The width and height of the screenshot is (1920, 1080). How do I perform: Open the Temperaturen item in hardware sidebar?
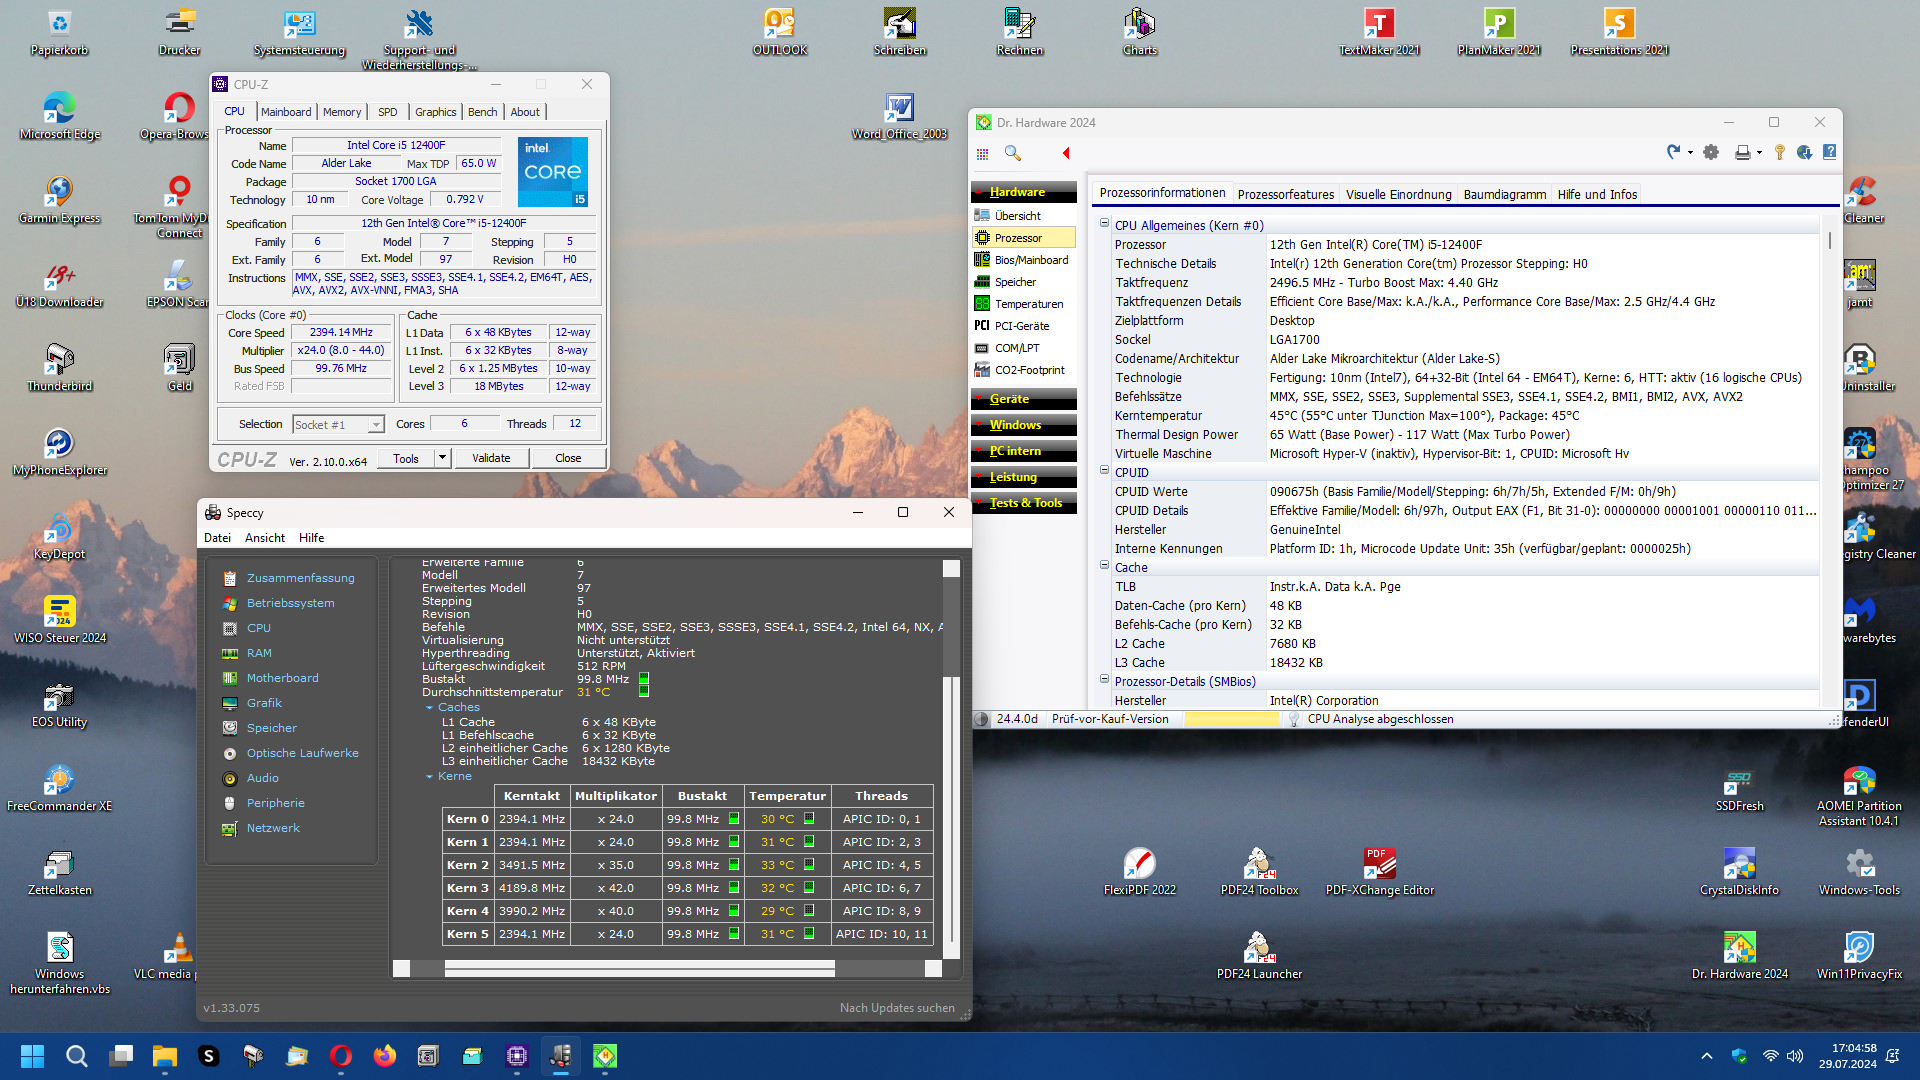point(1028,304)
